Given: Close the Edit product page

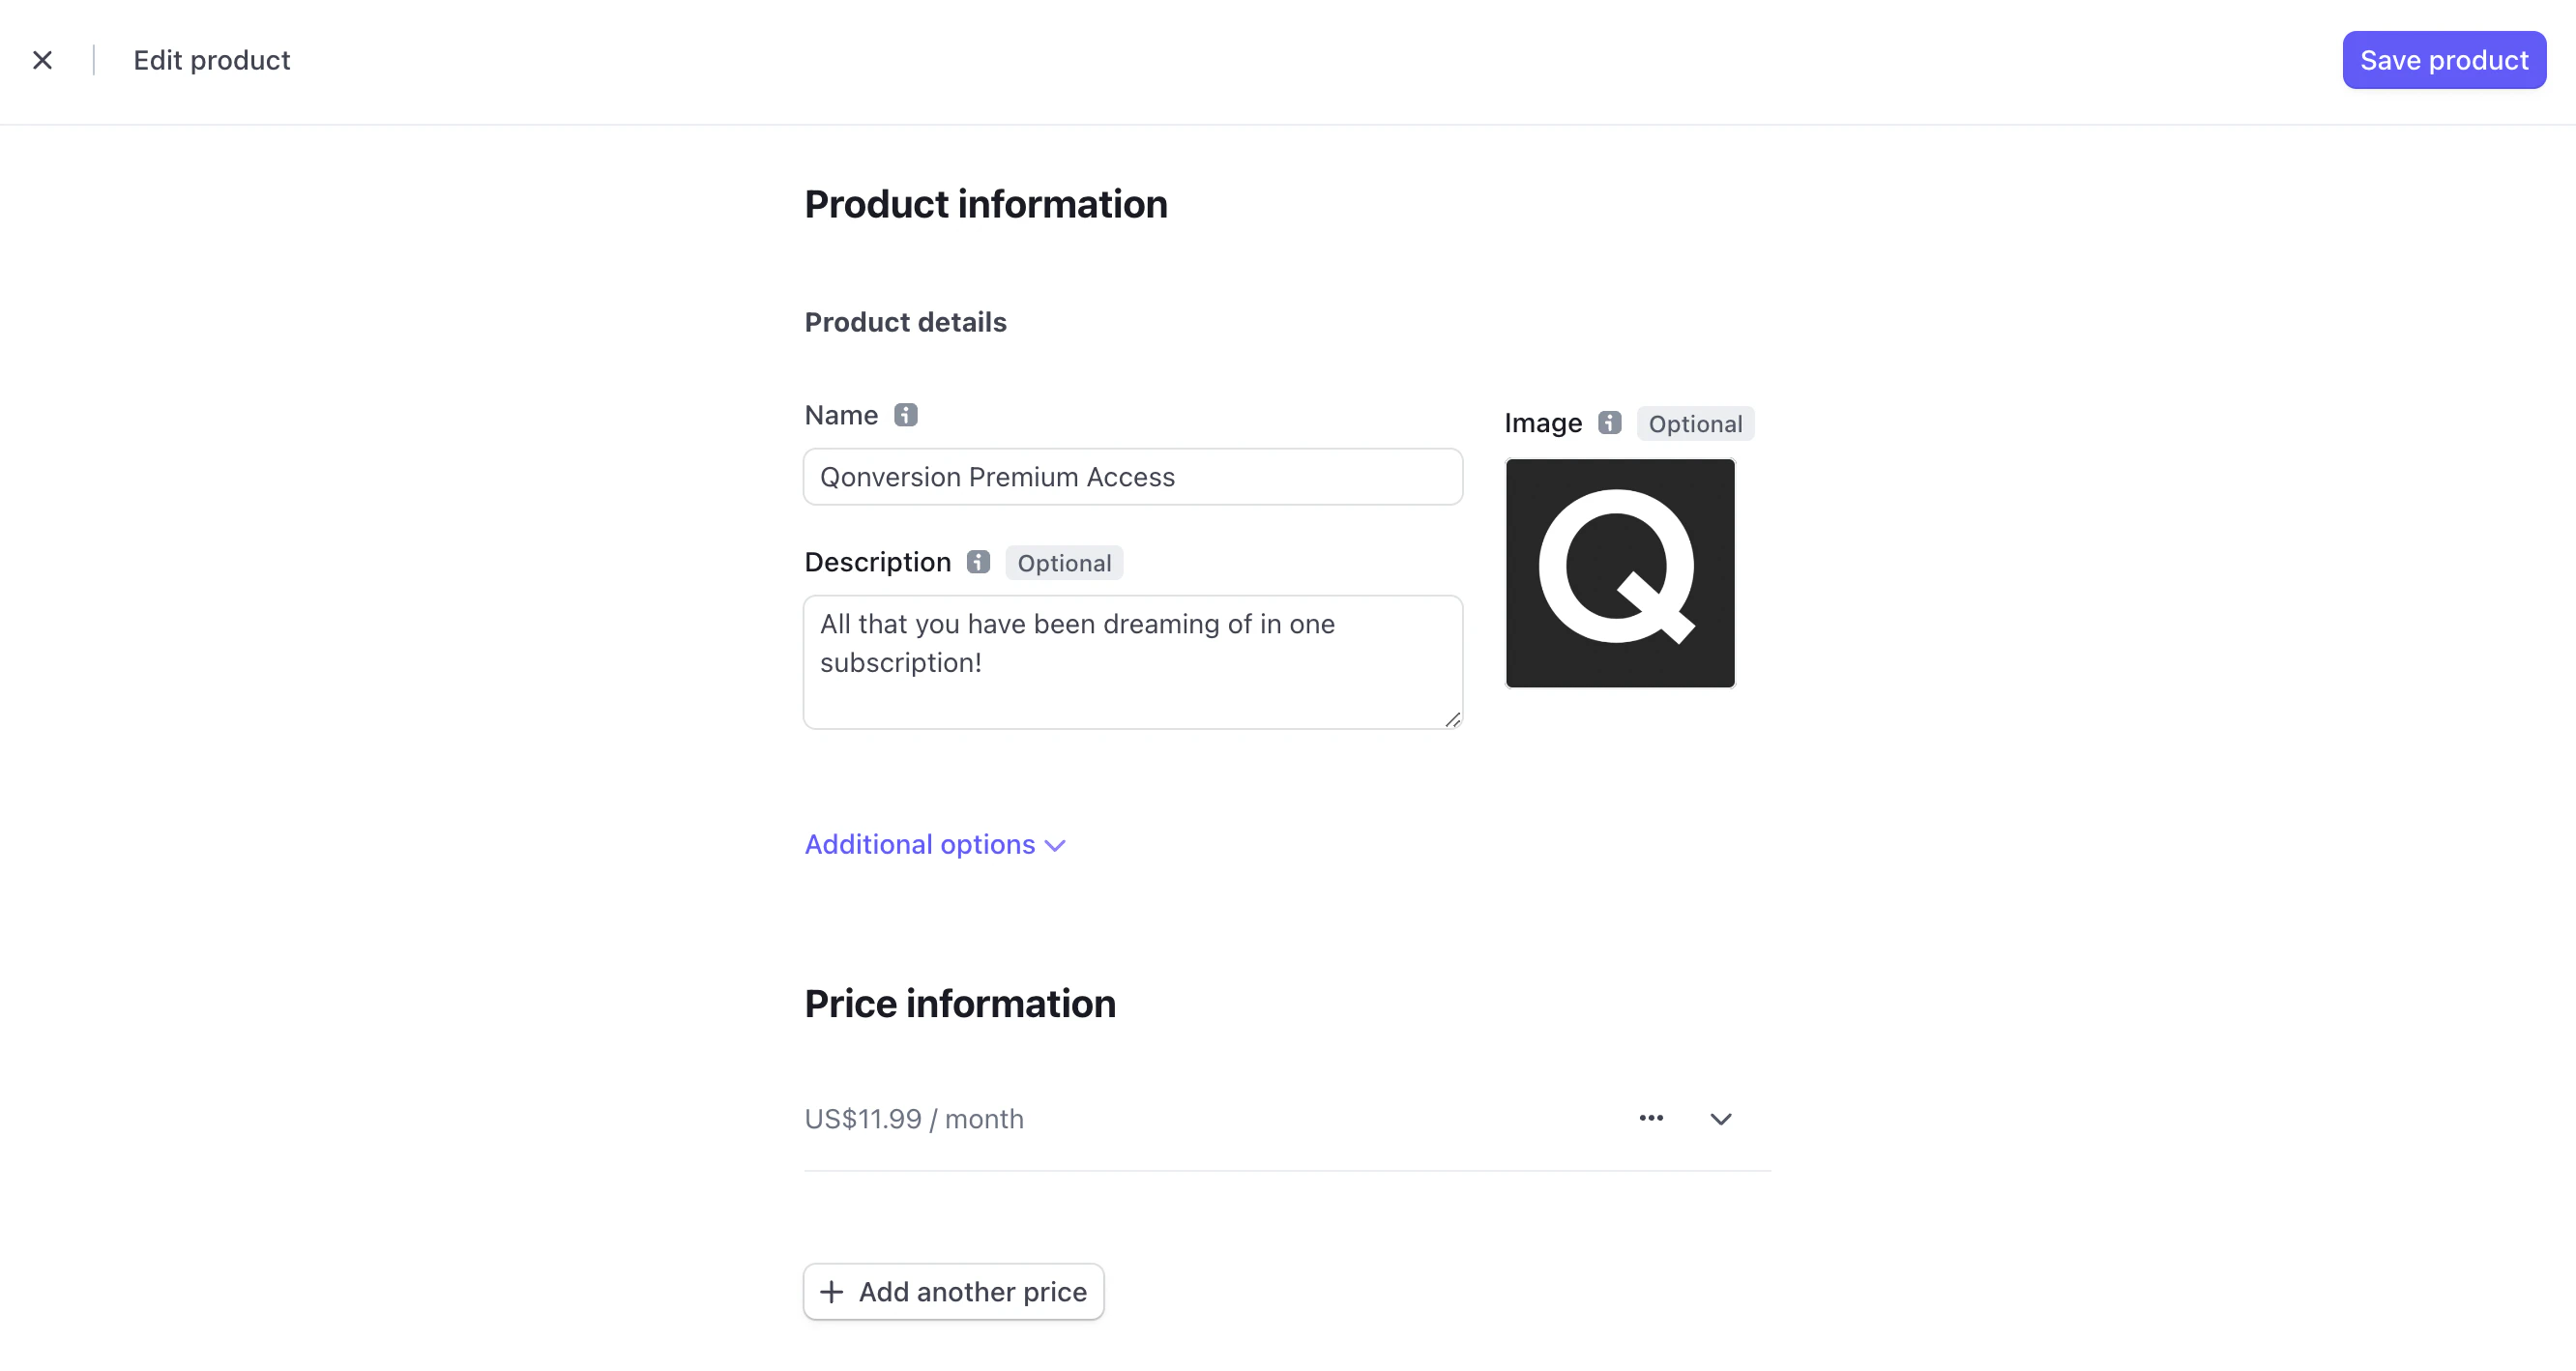Looking at the screenshot, I should [x=42, y=60].
